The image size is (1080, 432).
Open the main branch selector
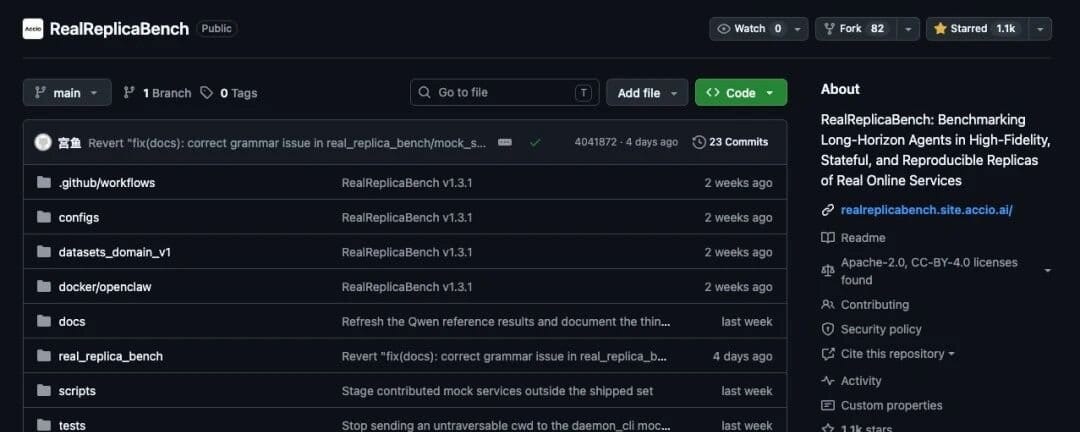pos(67,92)
